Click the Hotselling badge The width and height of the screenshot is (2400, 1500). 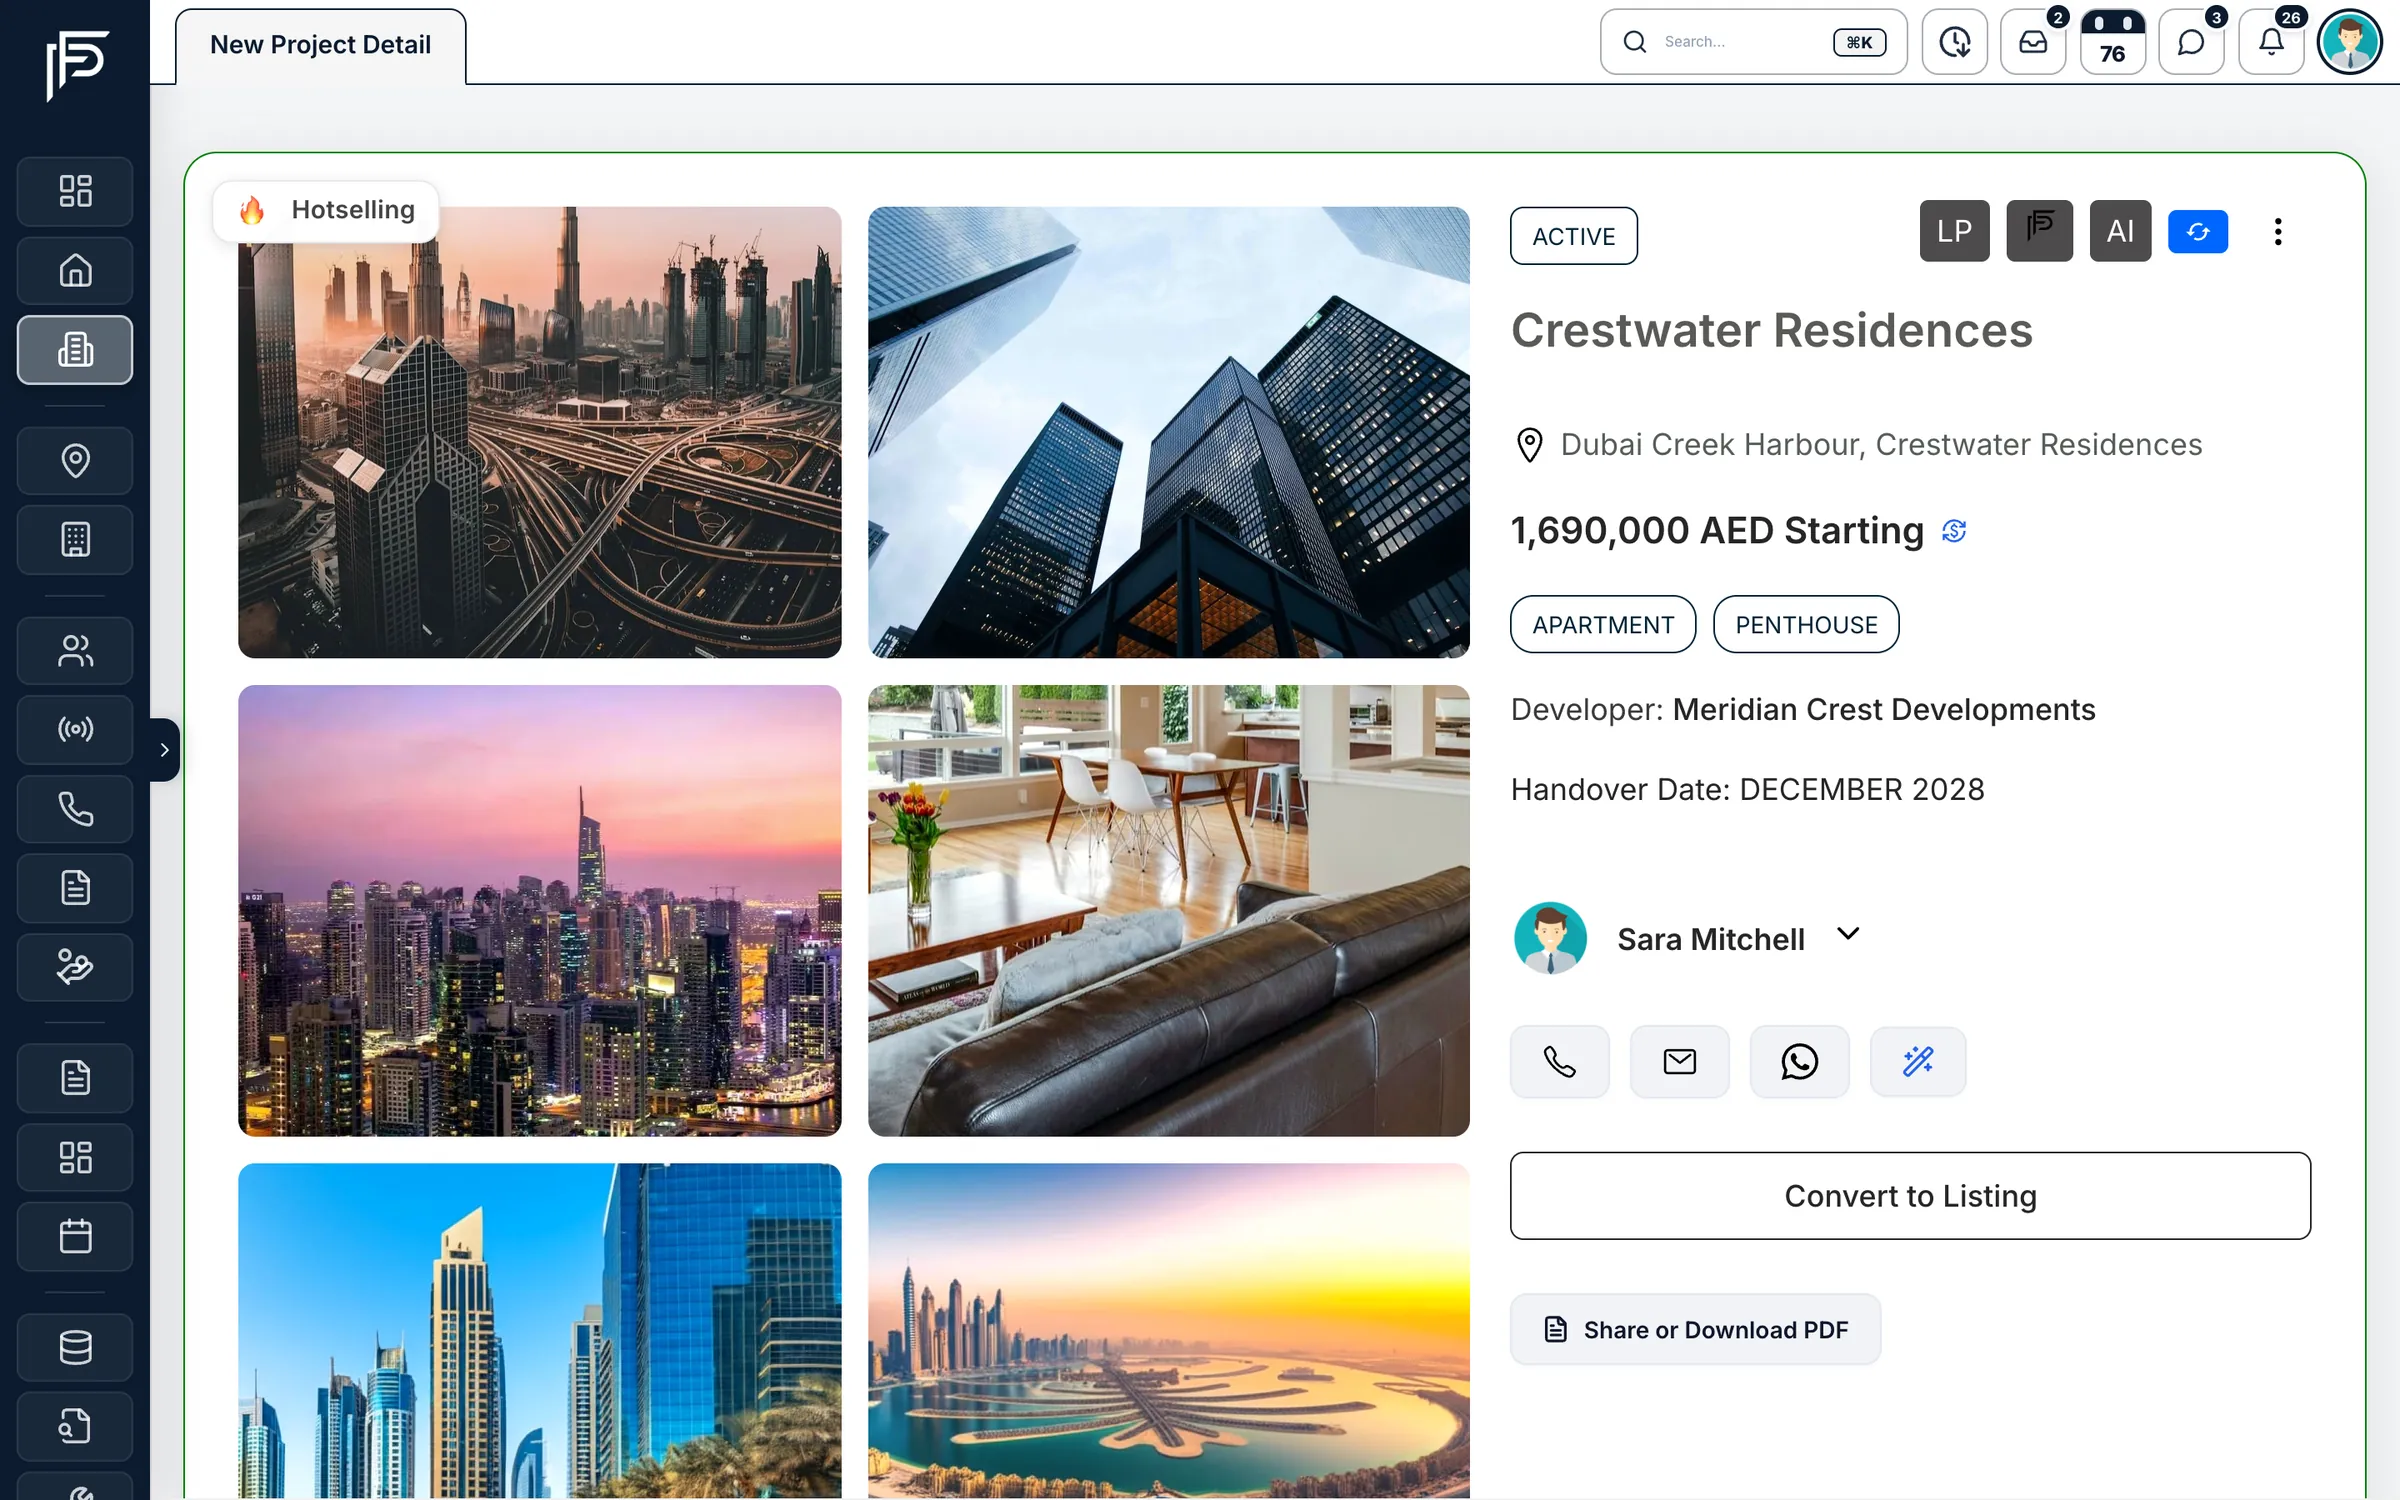click(x=326, y=210)
